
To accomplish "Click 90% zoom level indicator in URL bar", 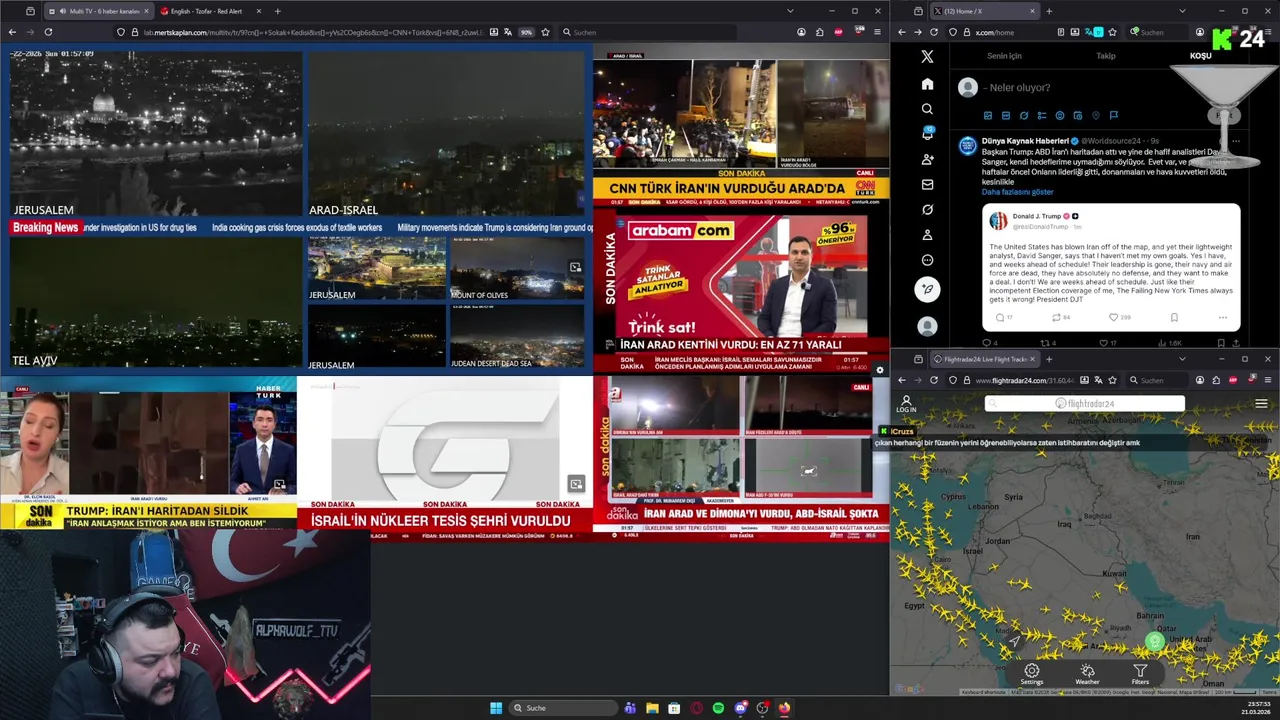I will [526, 32].
